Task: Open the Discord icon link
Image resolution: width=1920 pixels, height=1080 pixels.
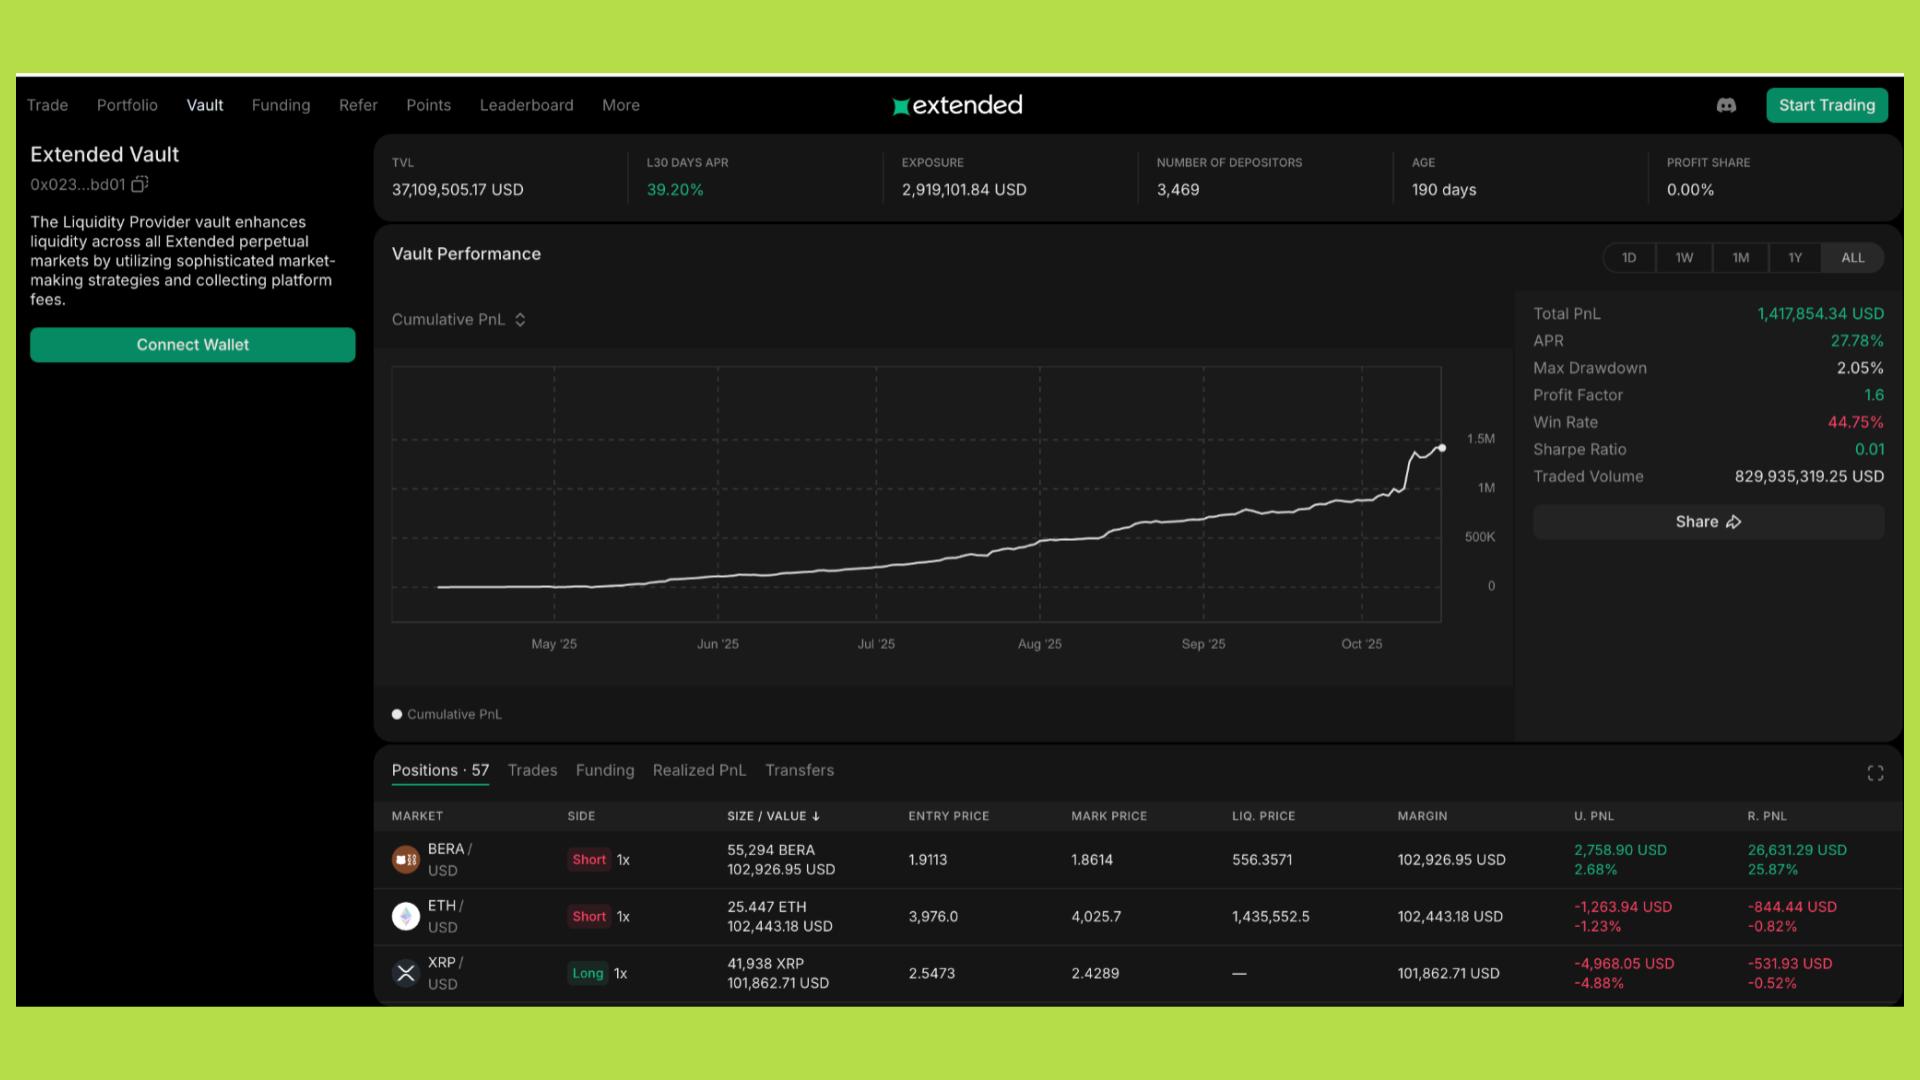Action: click(1726, 105)
